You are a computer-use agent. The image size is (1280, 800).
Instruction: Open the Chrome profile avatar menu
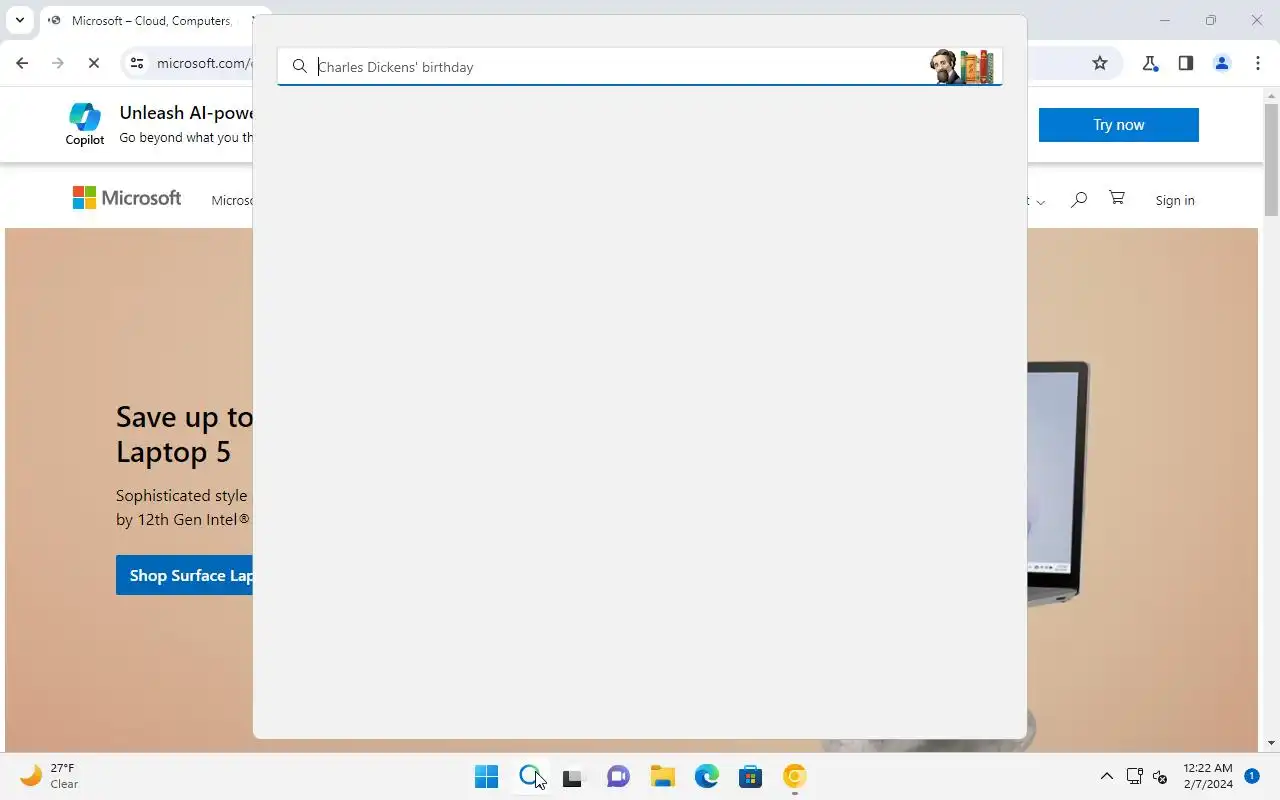point(1222,63)
